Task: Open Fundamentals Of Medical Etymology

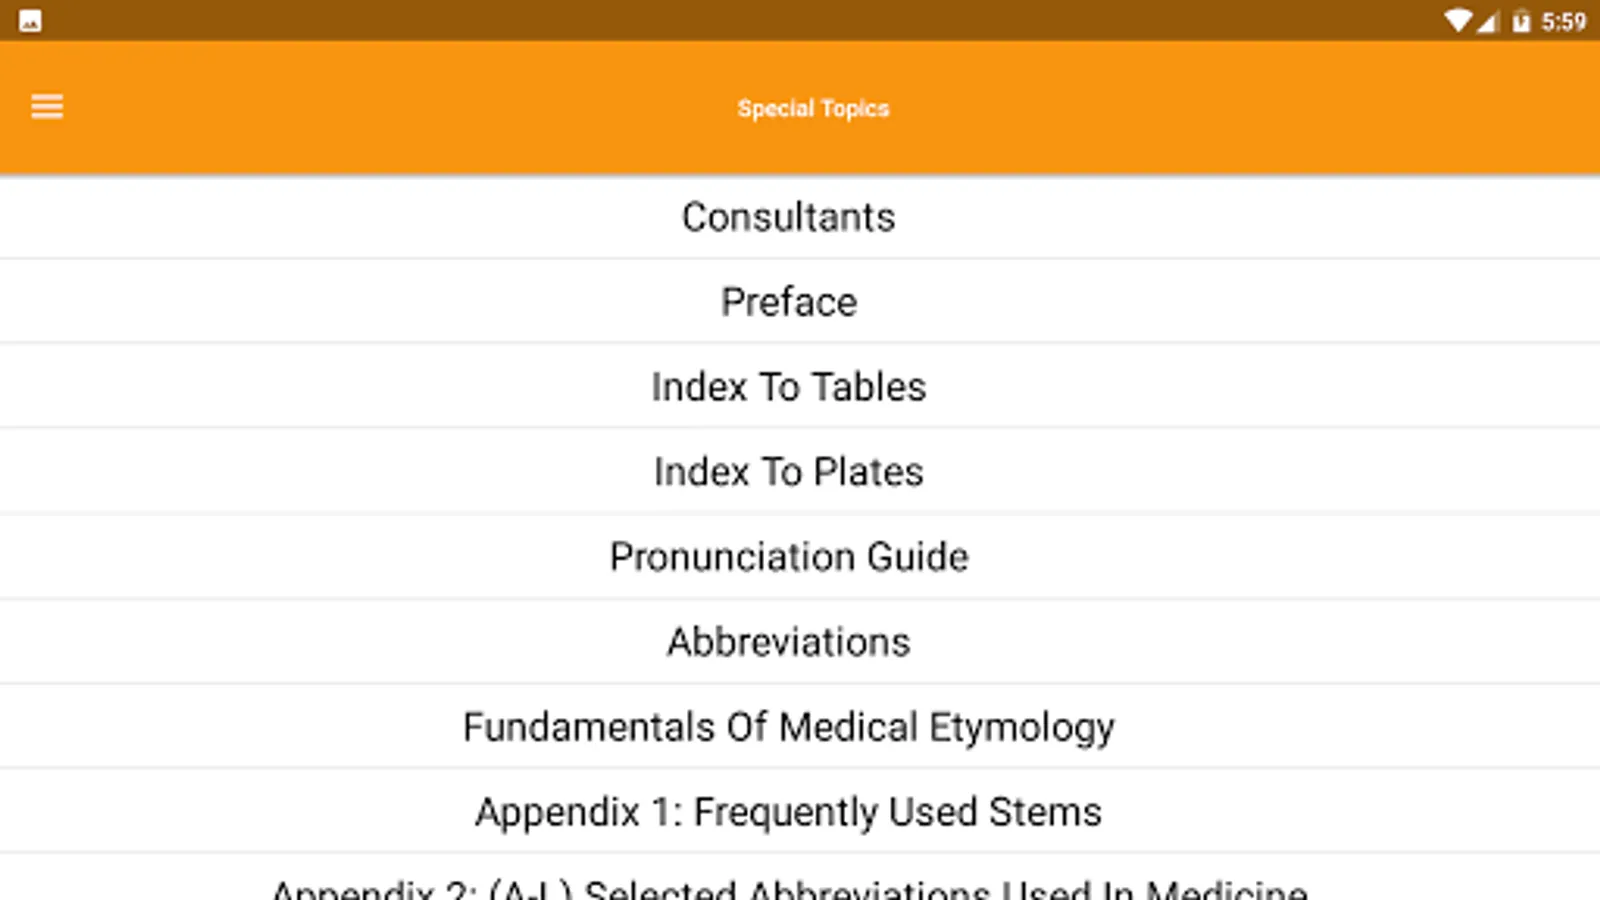Action: coord(789,727)
